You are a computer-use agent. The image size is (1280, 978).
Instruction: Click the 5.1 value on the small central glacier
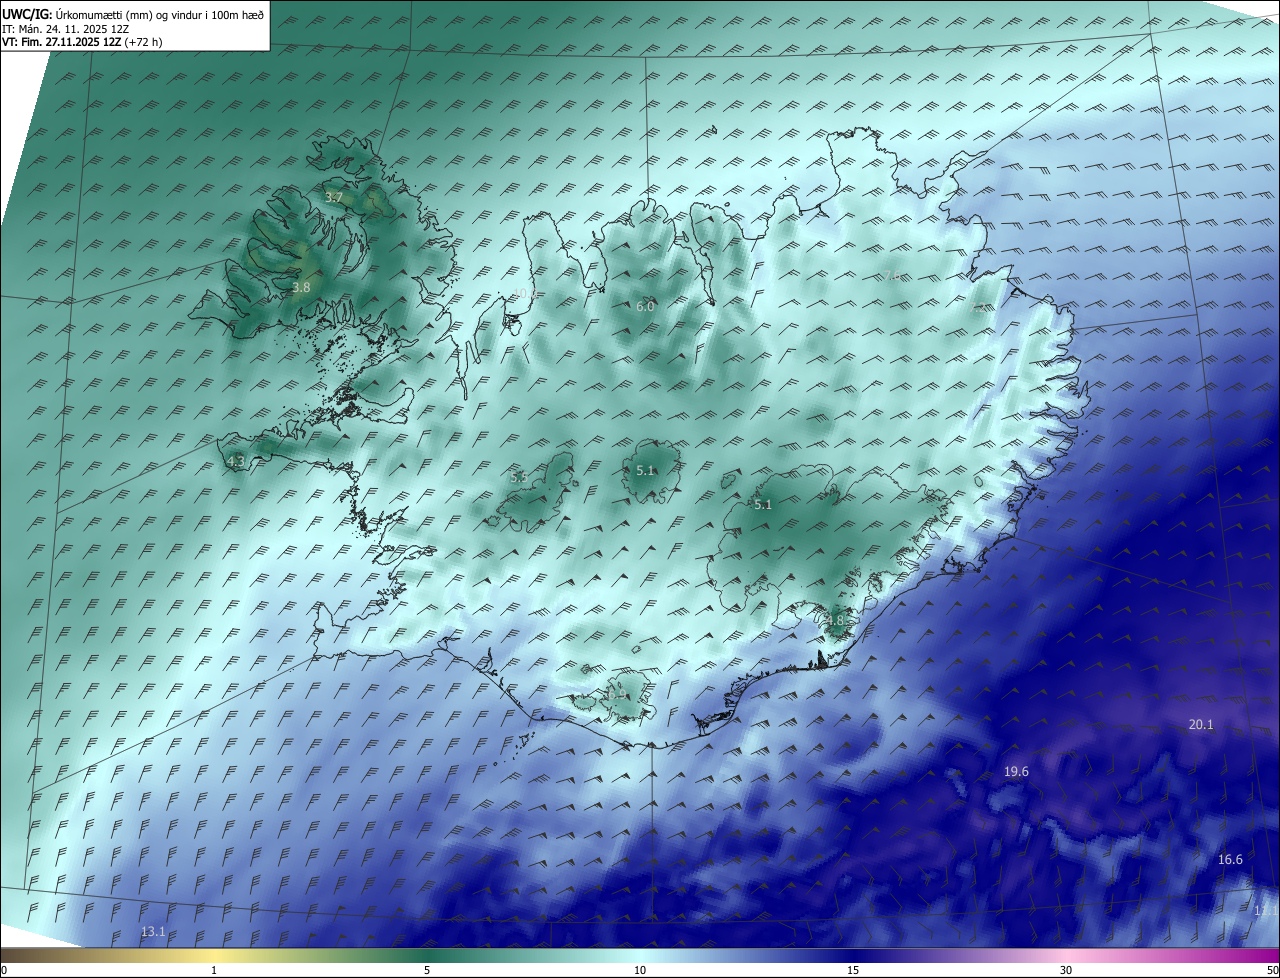[645, 471]
